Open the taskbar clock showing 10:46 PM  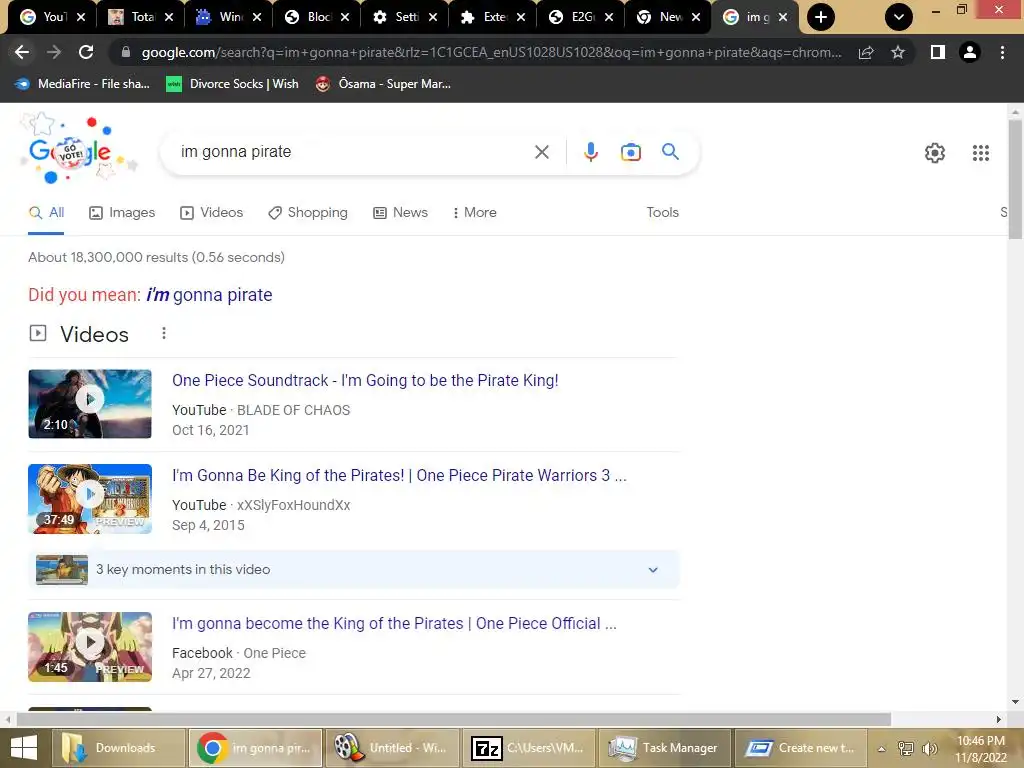981,748
